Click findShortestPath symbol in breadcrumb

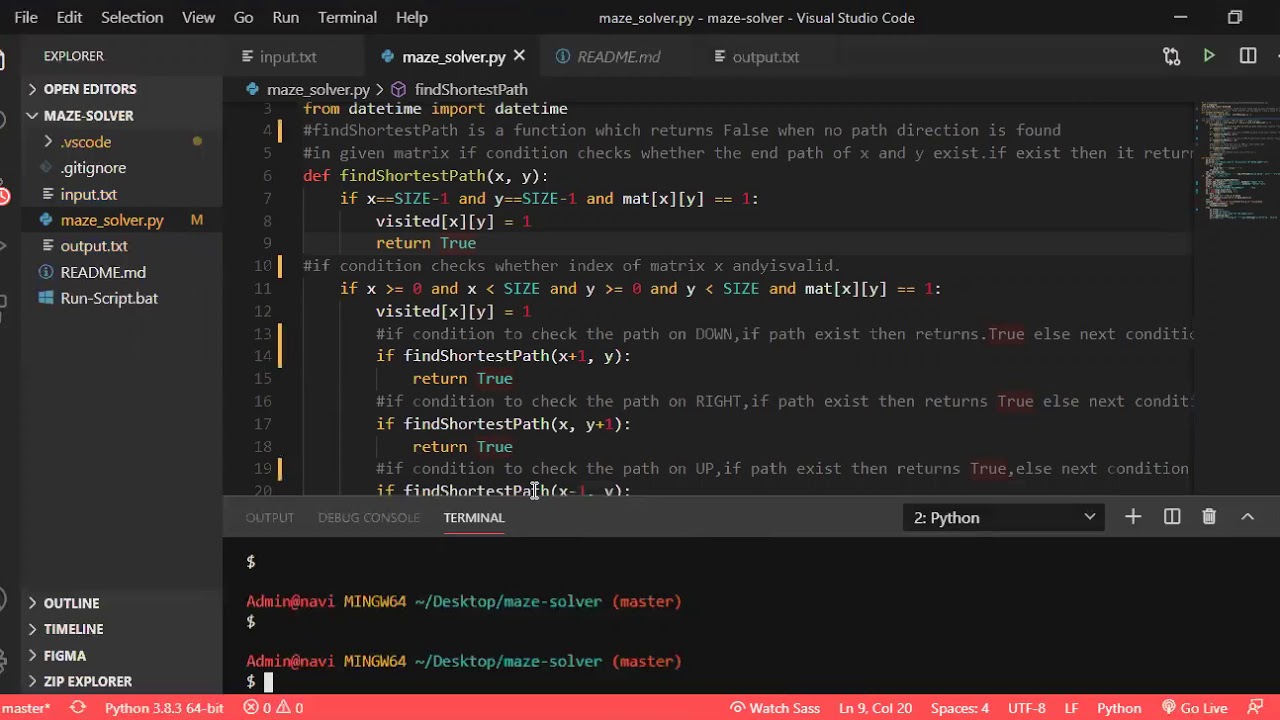[x=471, y=89]
